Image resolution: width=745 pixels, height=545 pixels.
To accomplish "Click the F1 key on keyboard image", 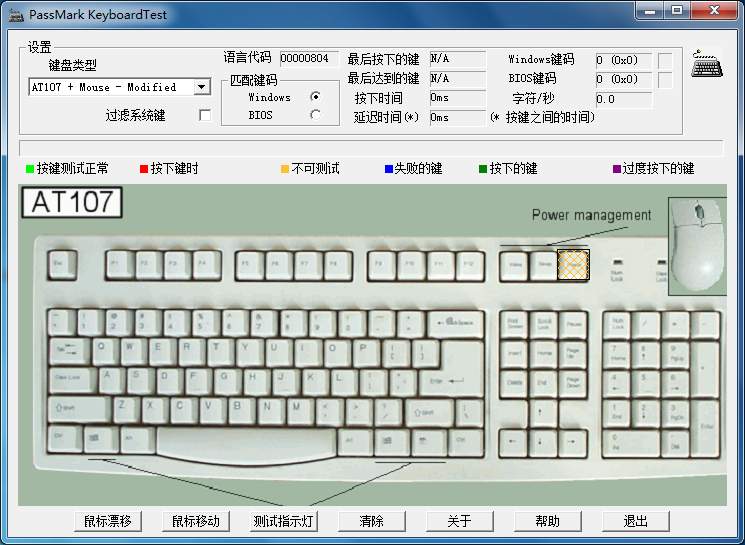I will (119, 265).
